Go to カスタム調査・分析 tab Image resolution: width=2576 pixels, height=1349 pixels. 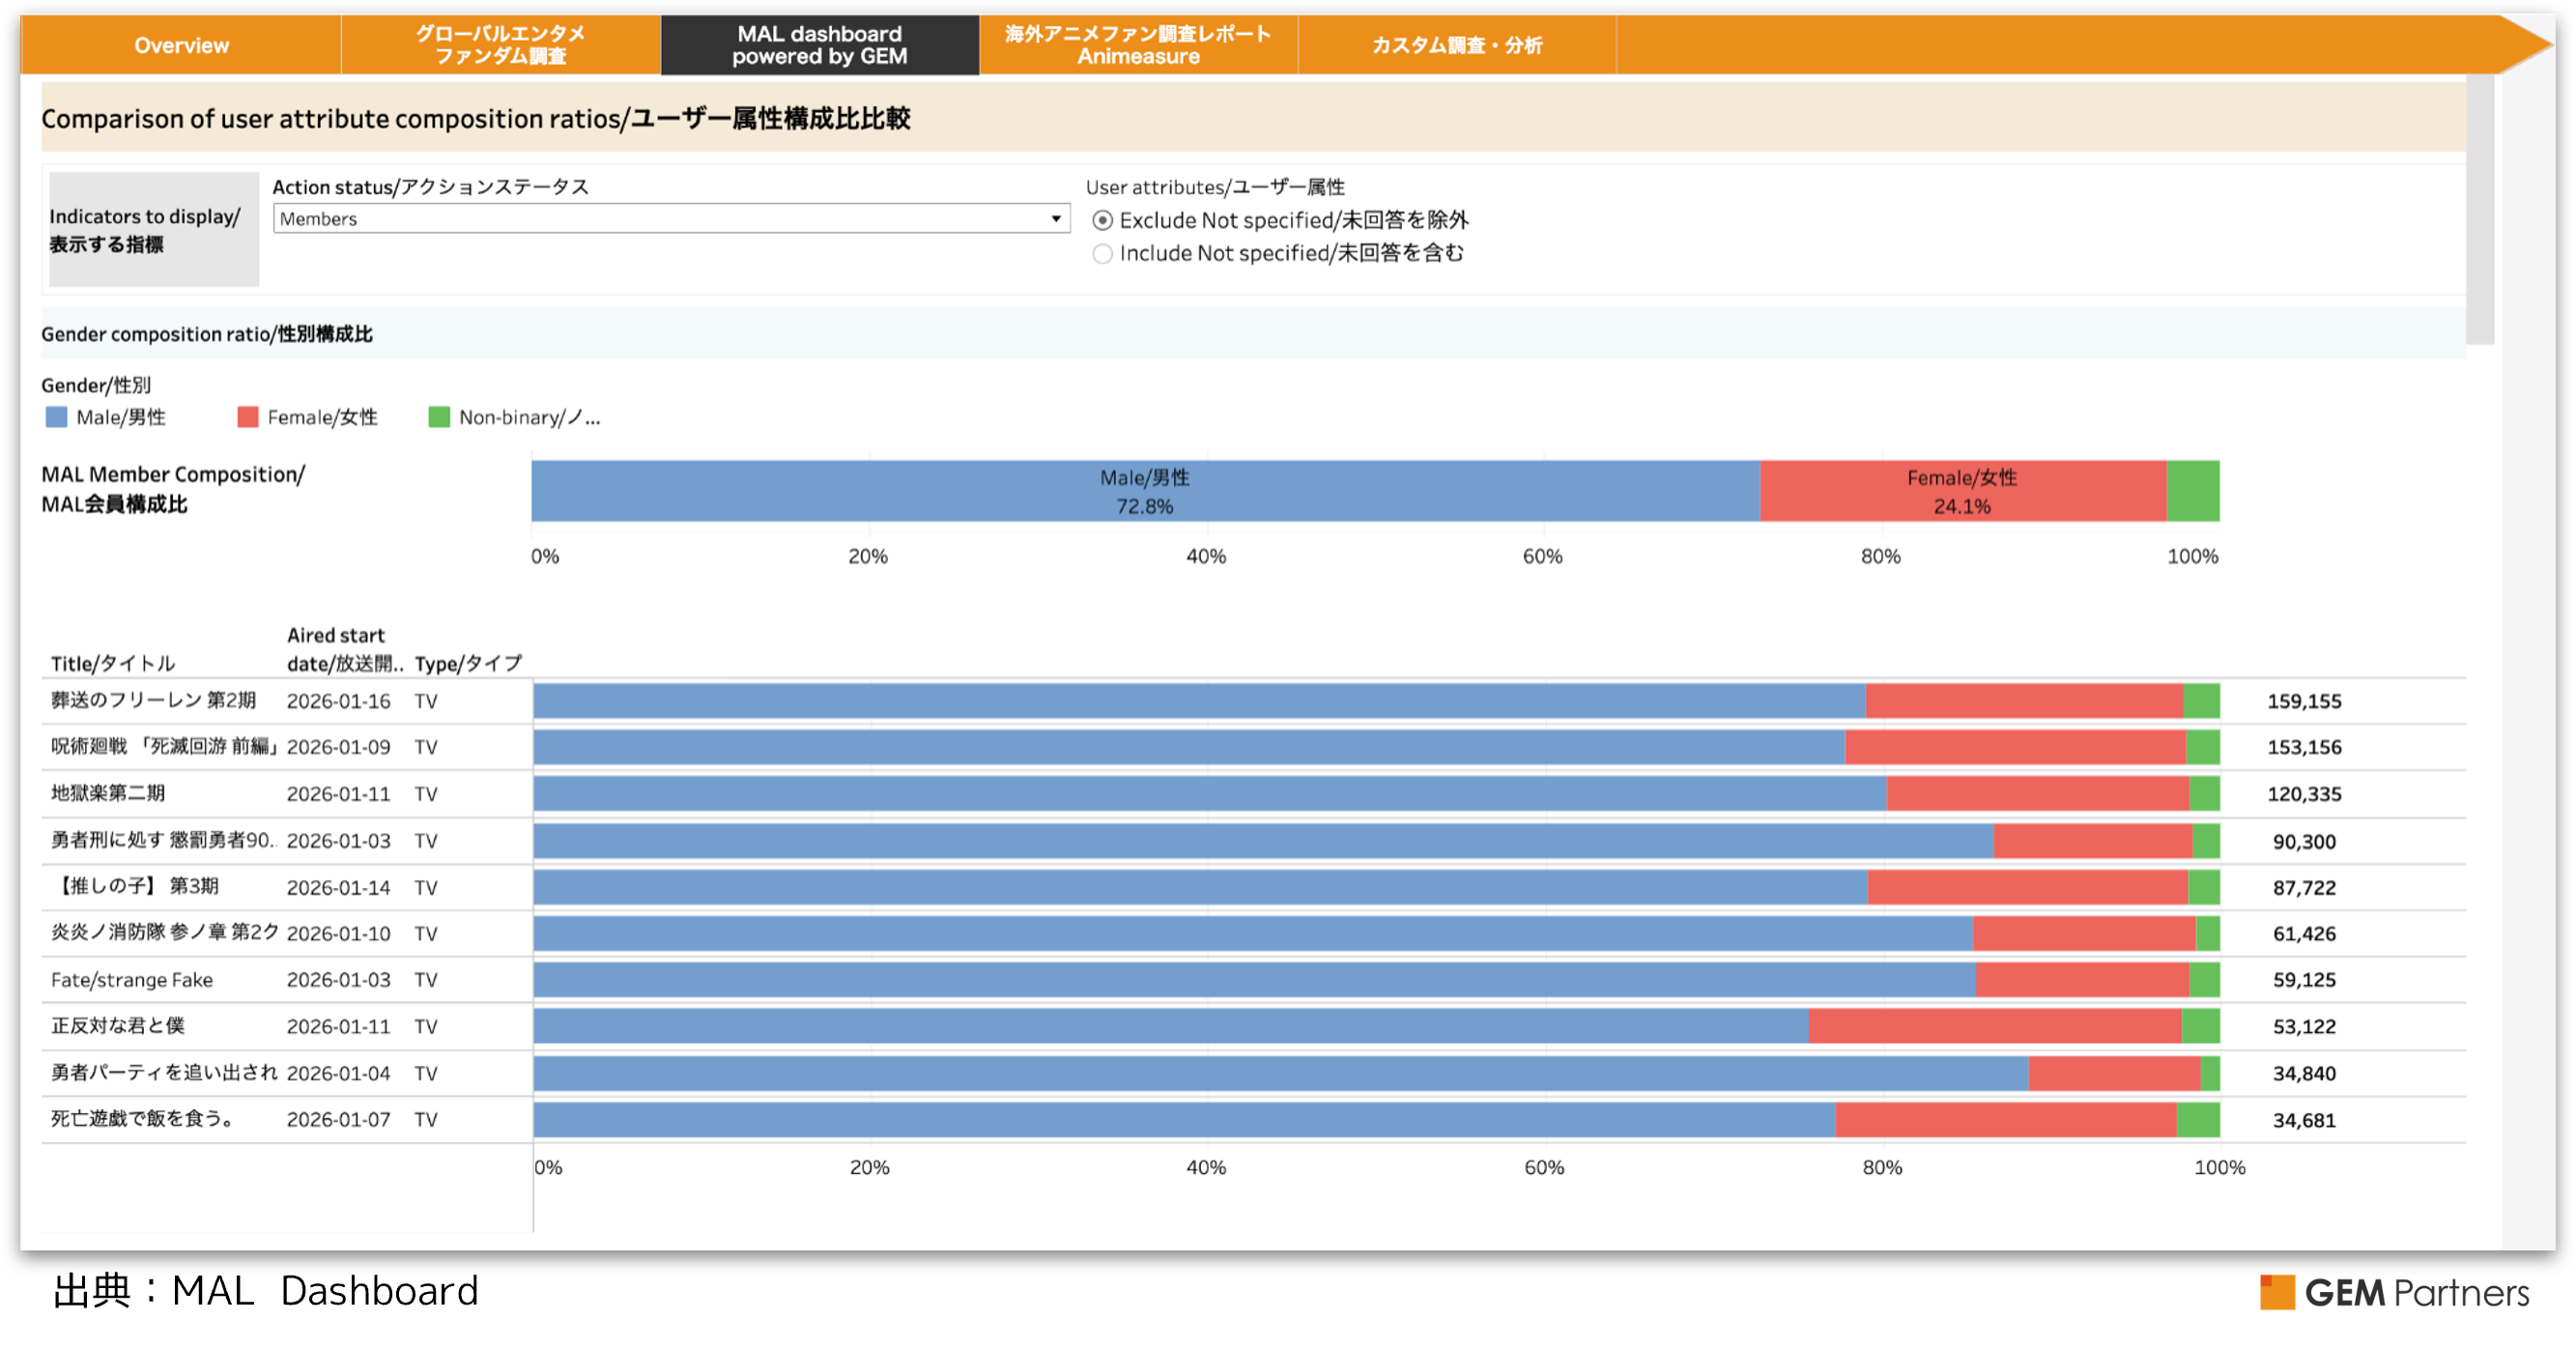[1456, 45]
